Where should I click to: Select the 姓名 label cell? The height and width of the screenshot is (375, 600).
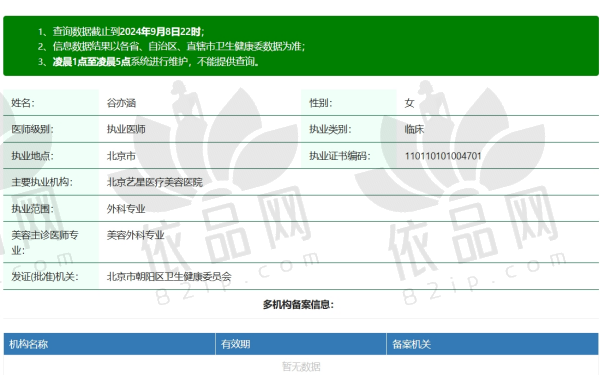(x=51, y=103)
